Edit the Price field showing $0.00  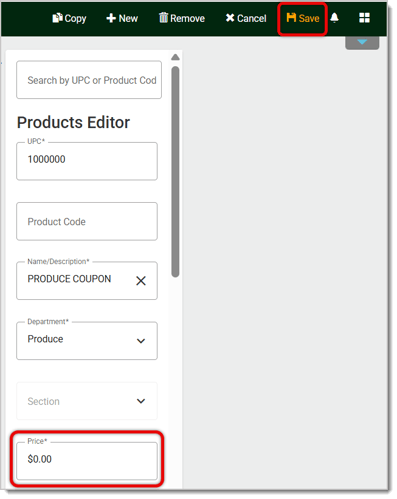click(87, 461)
